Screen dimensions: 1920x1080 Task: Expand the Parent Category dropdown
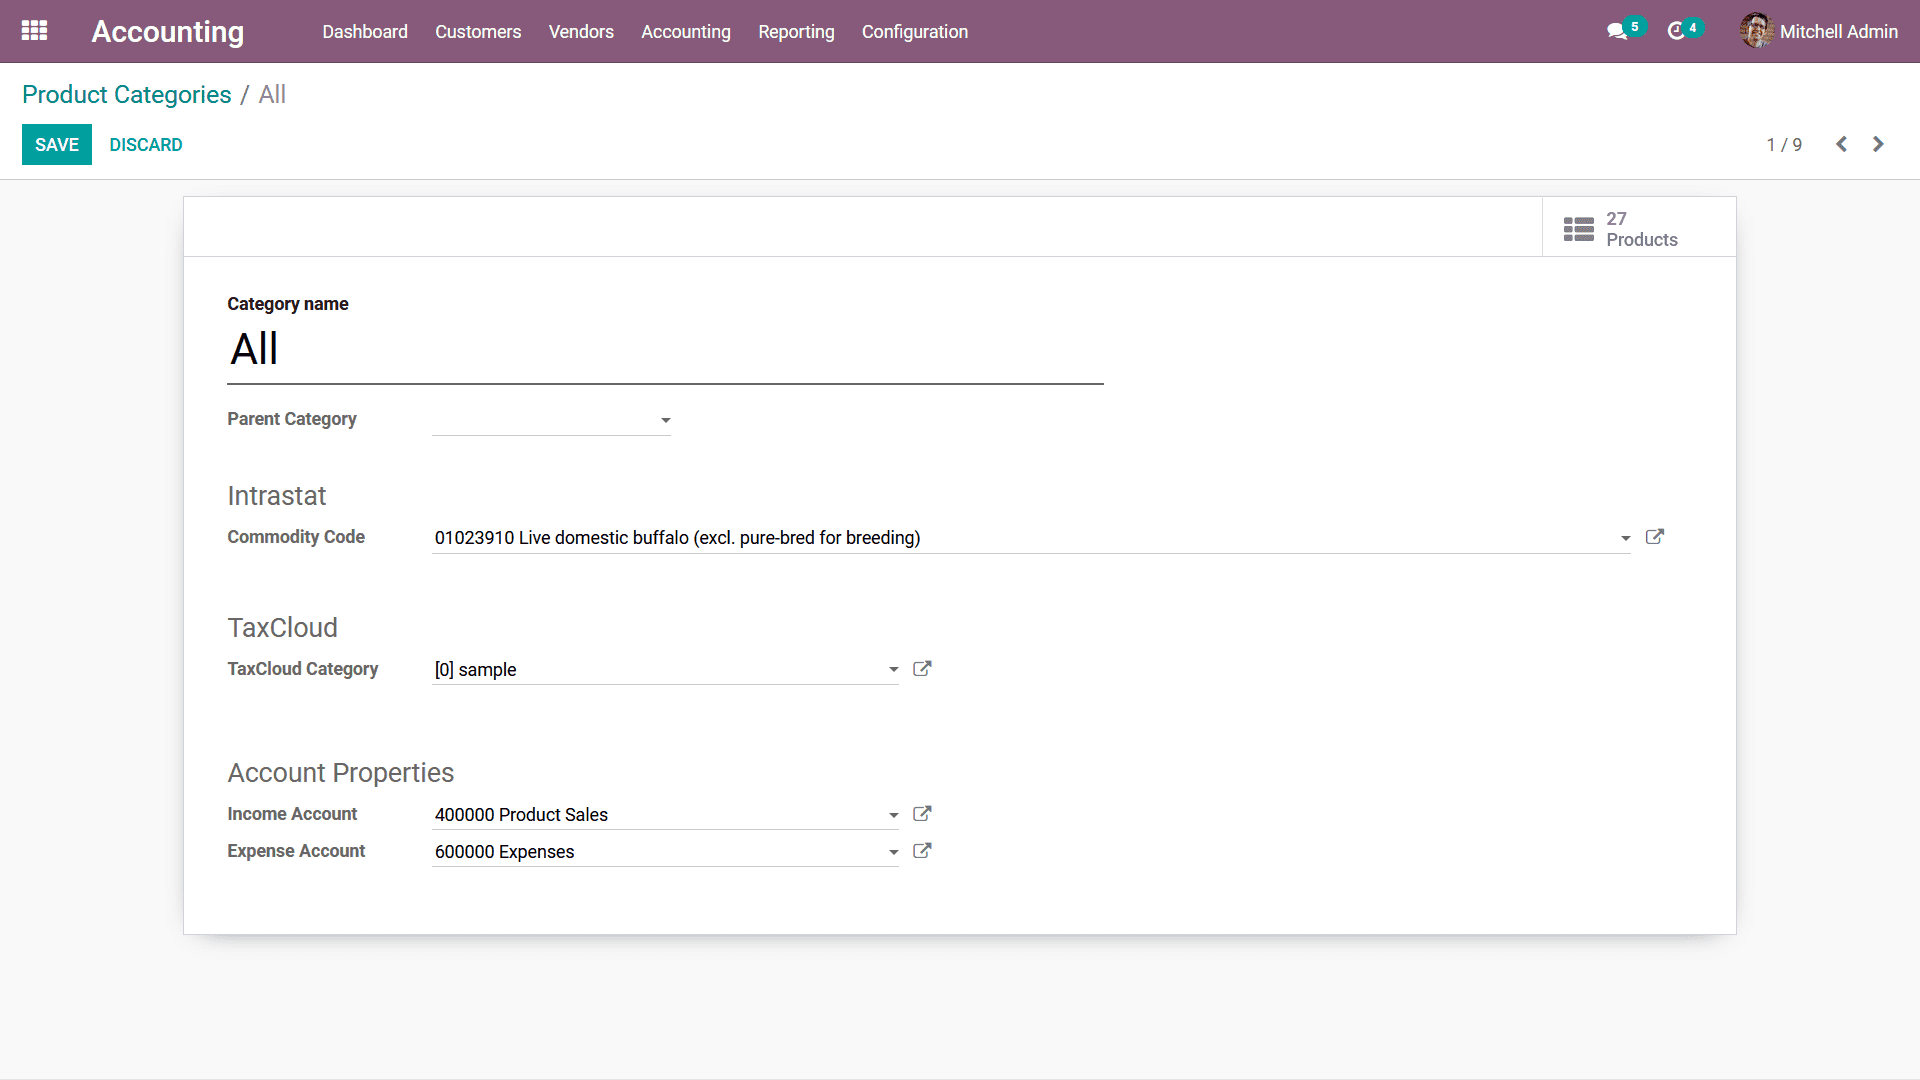point(665,420)
